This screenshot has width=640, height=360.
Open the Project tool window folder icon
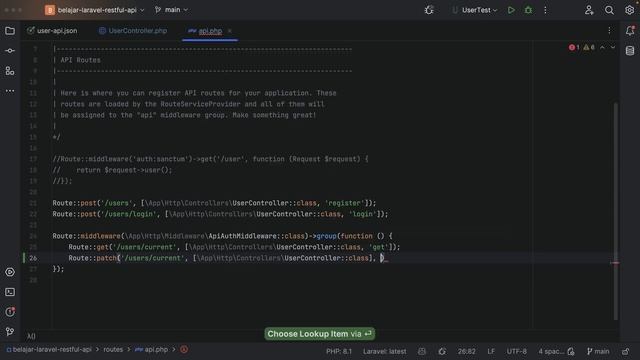pyautogui.click(x=10, y=31)
